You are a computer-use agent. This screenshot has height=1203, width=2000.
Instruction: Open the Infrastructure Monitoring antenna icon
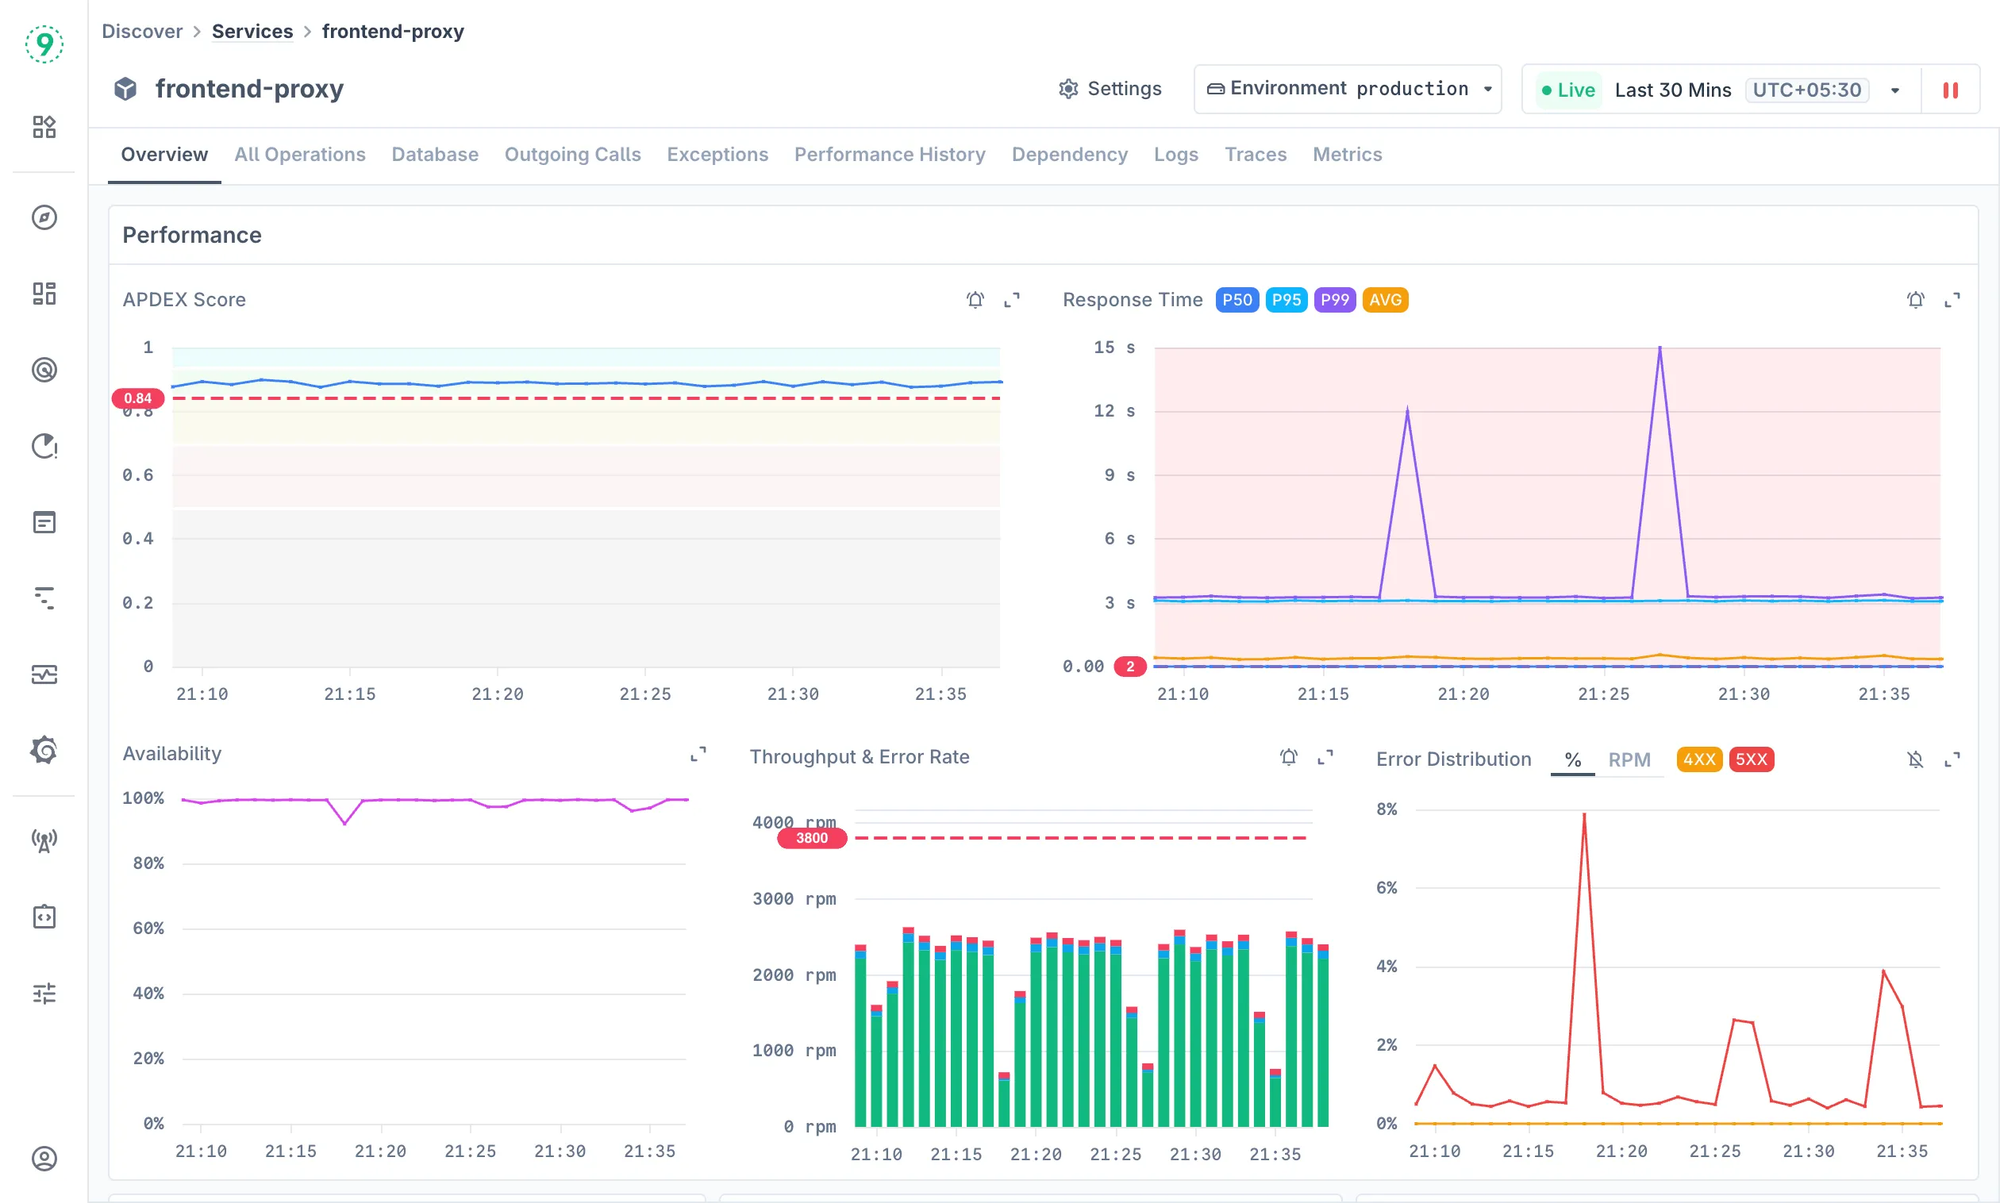(44, 840)
